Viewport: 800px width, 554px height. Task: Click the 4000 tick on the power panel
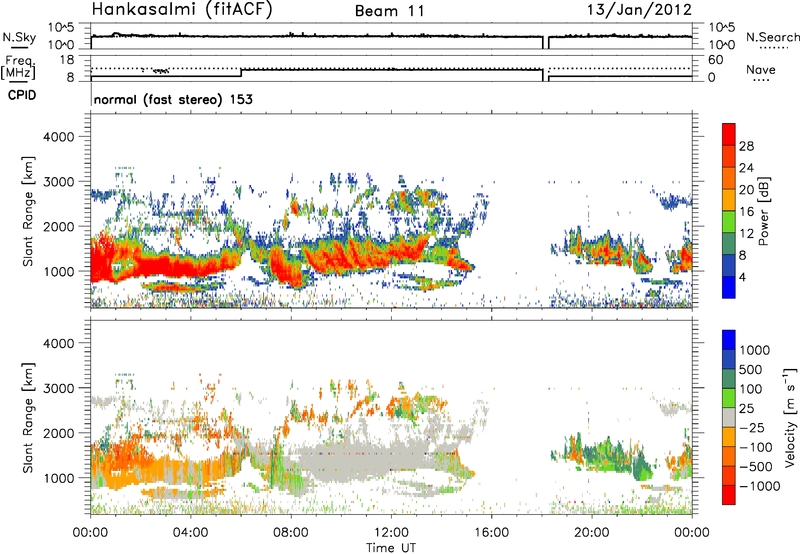pos(59,137)
